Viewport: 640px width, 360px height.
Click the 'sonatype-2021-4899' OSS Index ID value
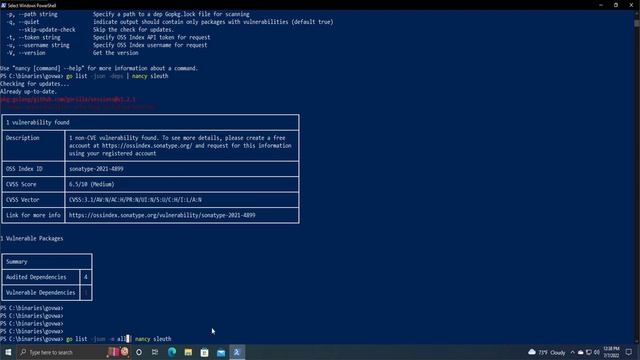coord(96,169)
